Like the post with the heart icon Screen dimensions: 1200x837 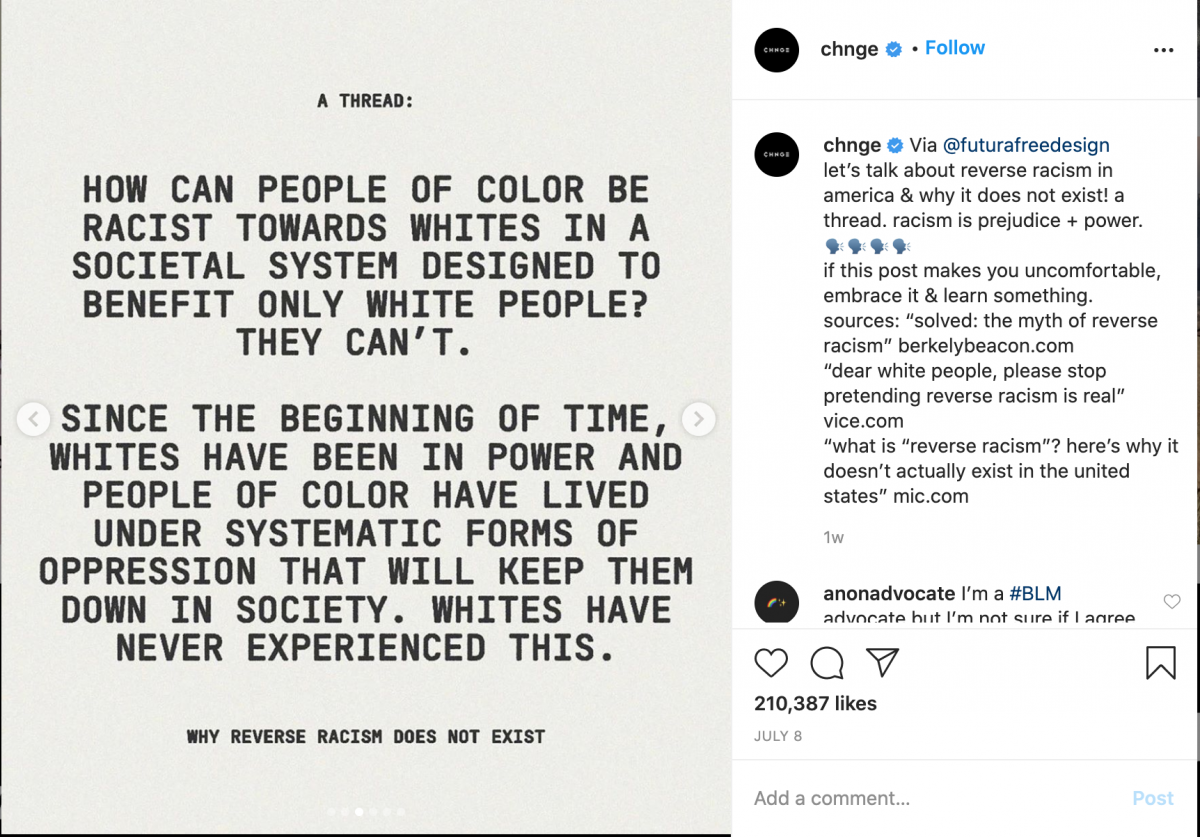pos(771,662)
